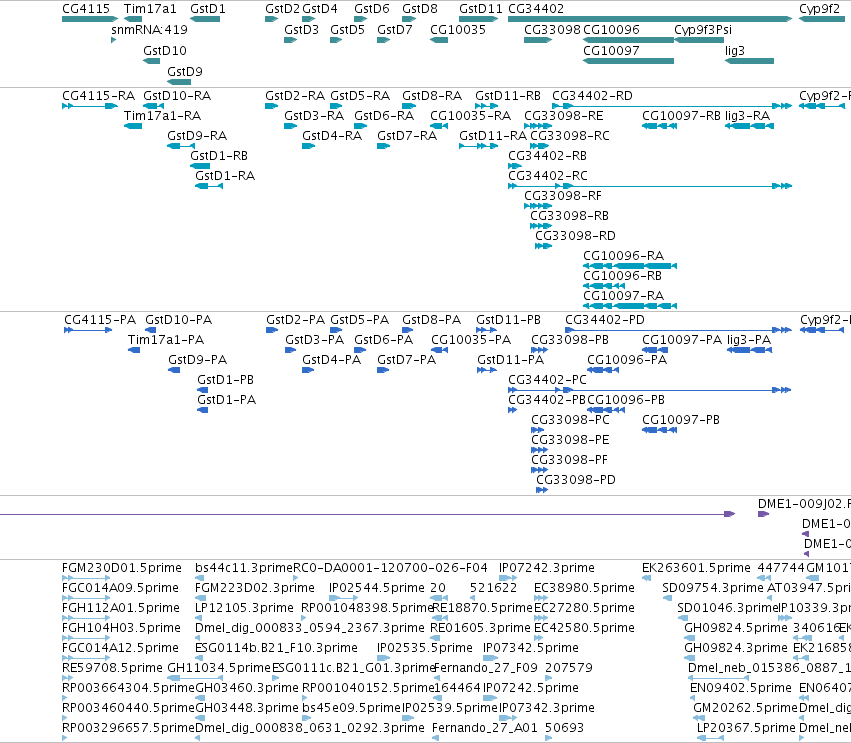
Task: Select the "bs44c11.3prime" EST label
Action: coord(244,568)
